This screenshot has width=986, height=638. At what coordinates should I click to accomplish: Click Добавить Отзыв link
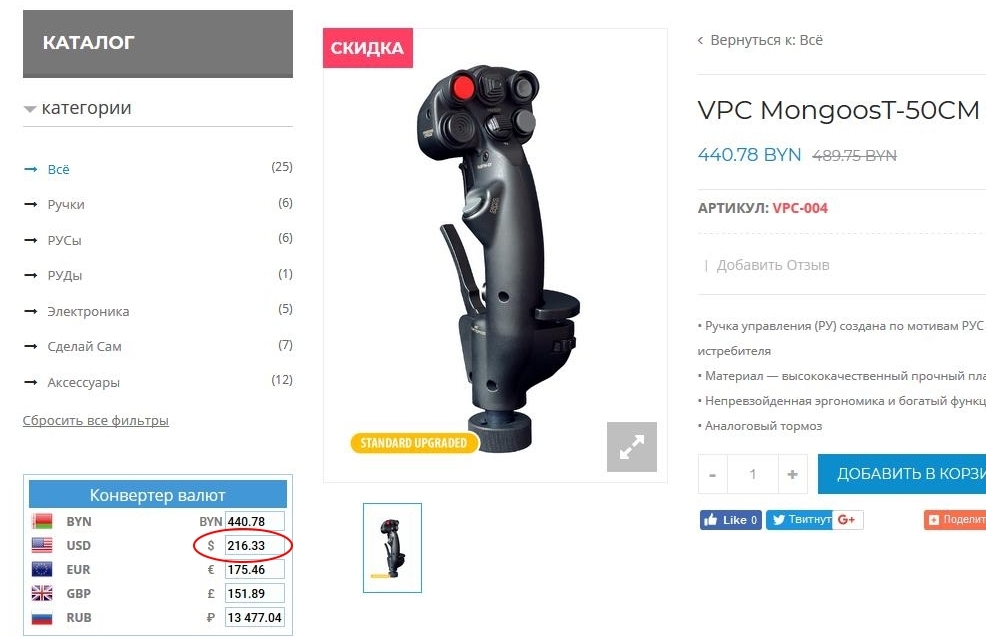773,265
